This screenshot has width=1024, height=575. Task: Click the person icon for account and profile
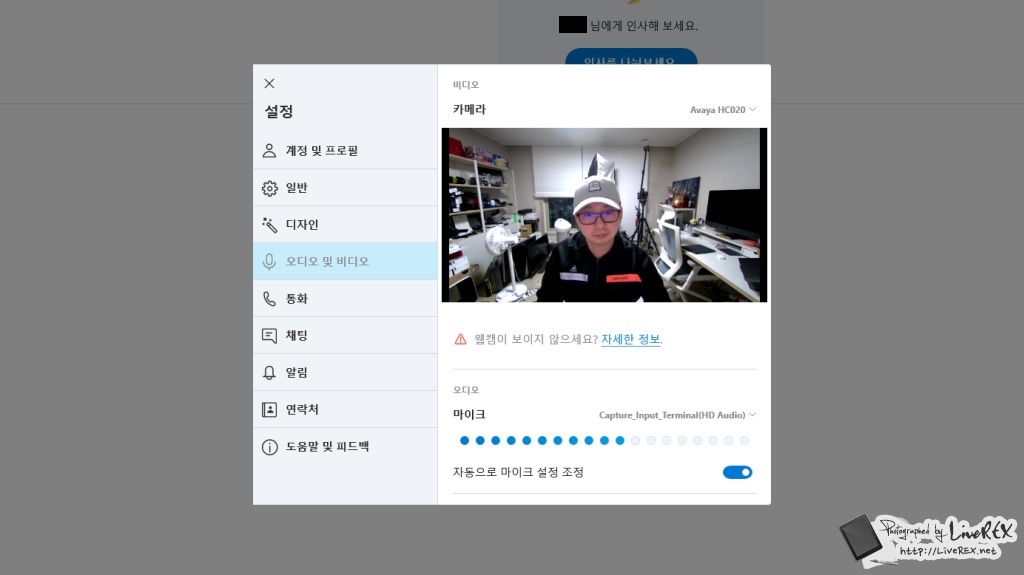click(269, 150)
